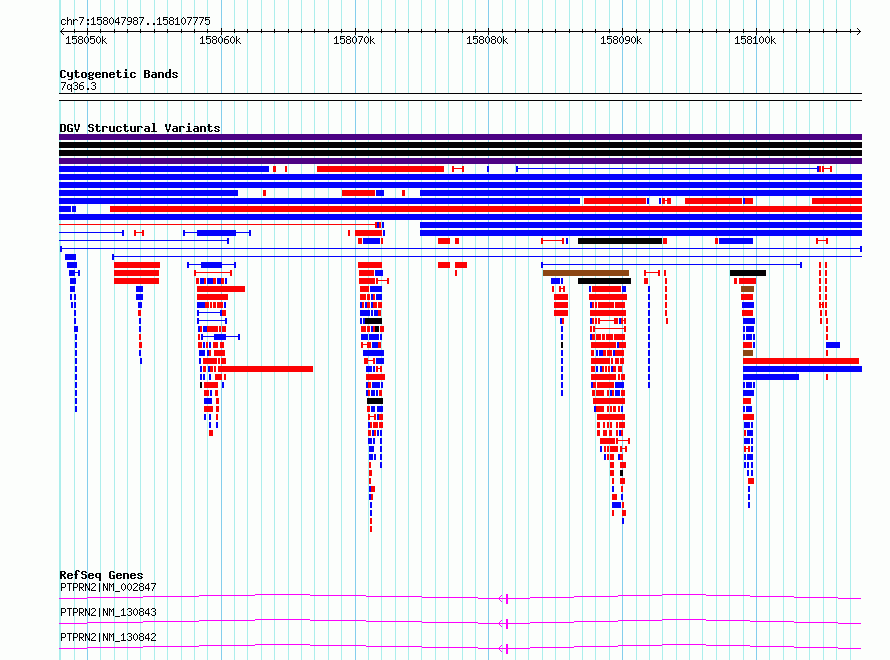The height and width of the screenshot is (660, 890).
Task: Open the PTPRN2|NM_130843 gene label
Action: 108,612
